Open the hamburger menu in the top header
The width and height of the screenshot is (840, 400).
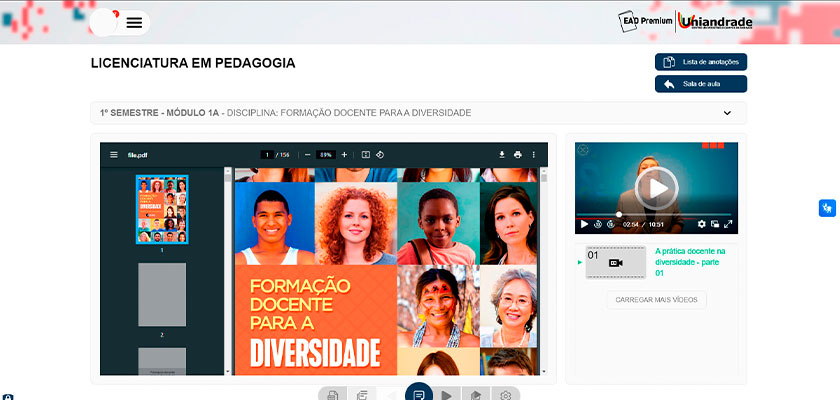tap(134, 22)
